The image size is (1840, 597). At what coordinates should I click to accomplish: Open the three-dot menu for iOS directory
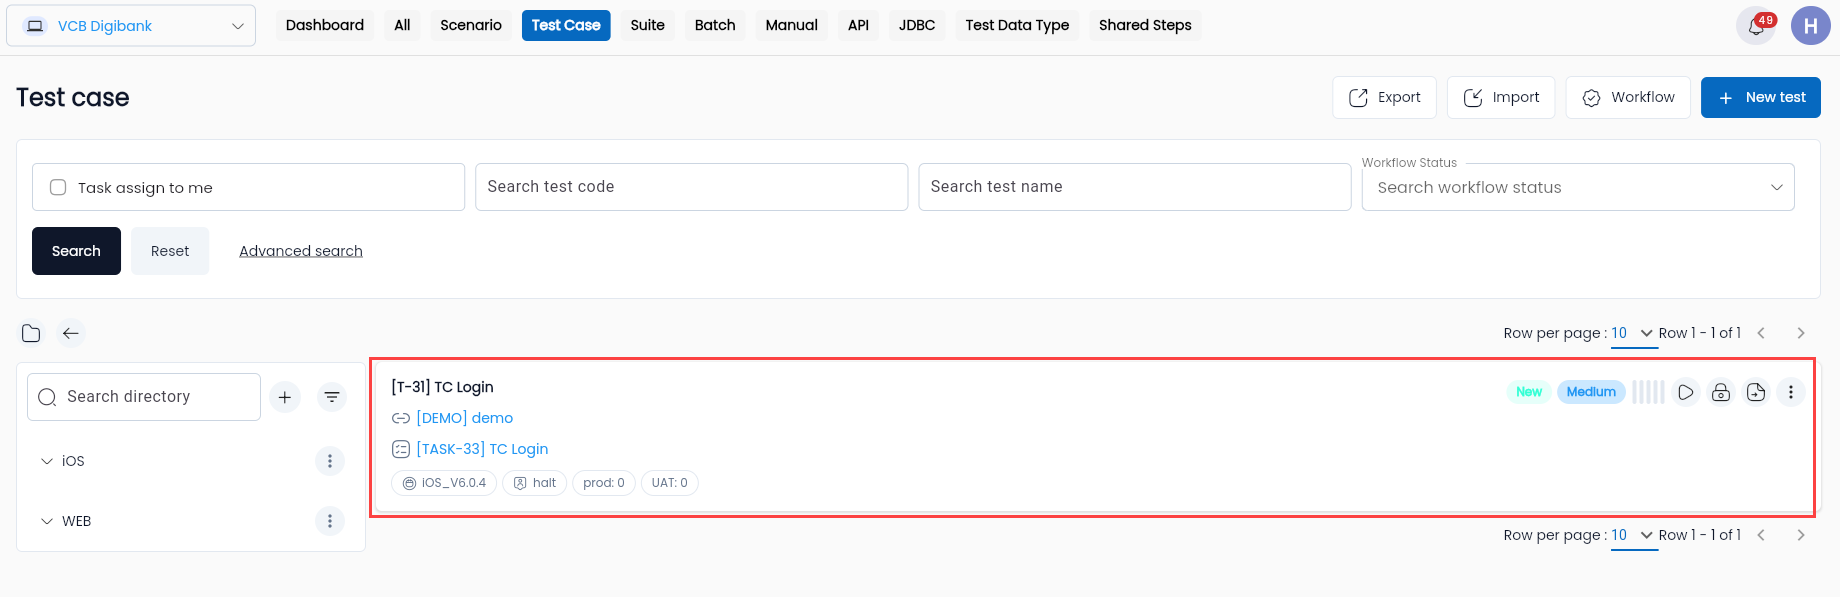pyautogui.click(x=330, y=461)
